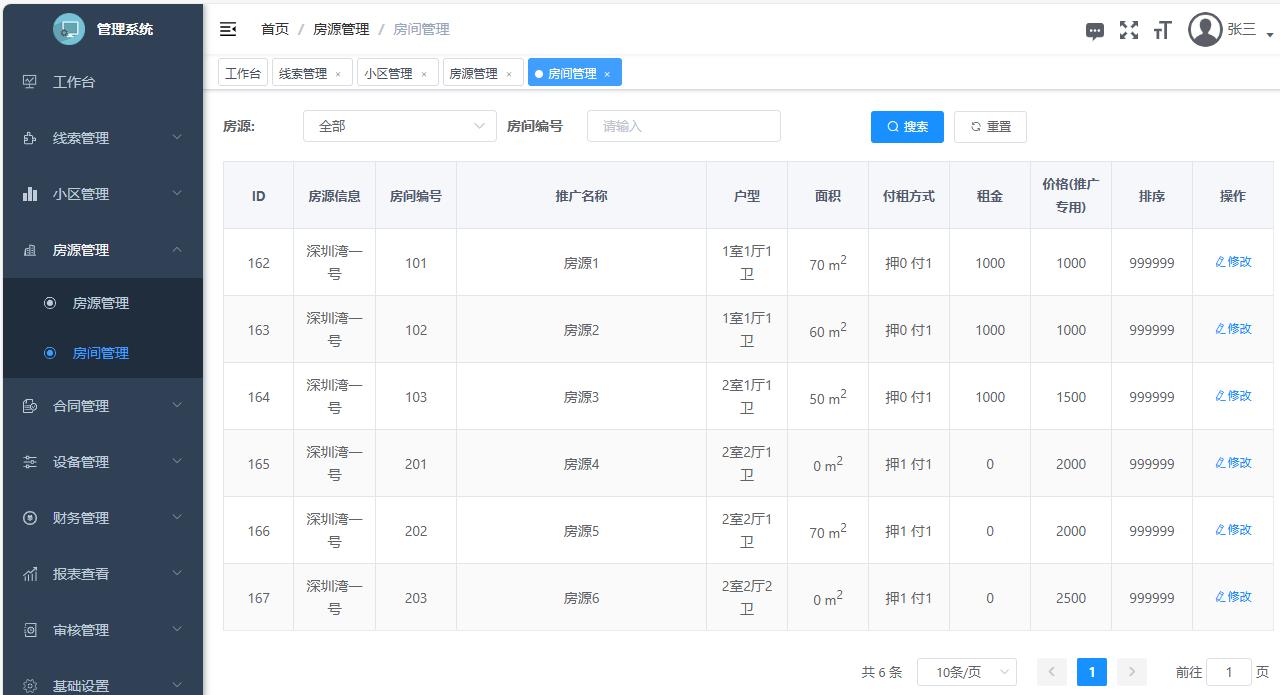Switch to the 工作台 tab
Screen dimensions: 1280x695
click(243, 73)
